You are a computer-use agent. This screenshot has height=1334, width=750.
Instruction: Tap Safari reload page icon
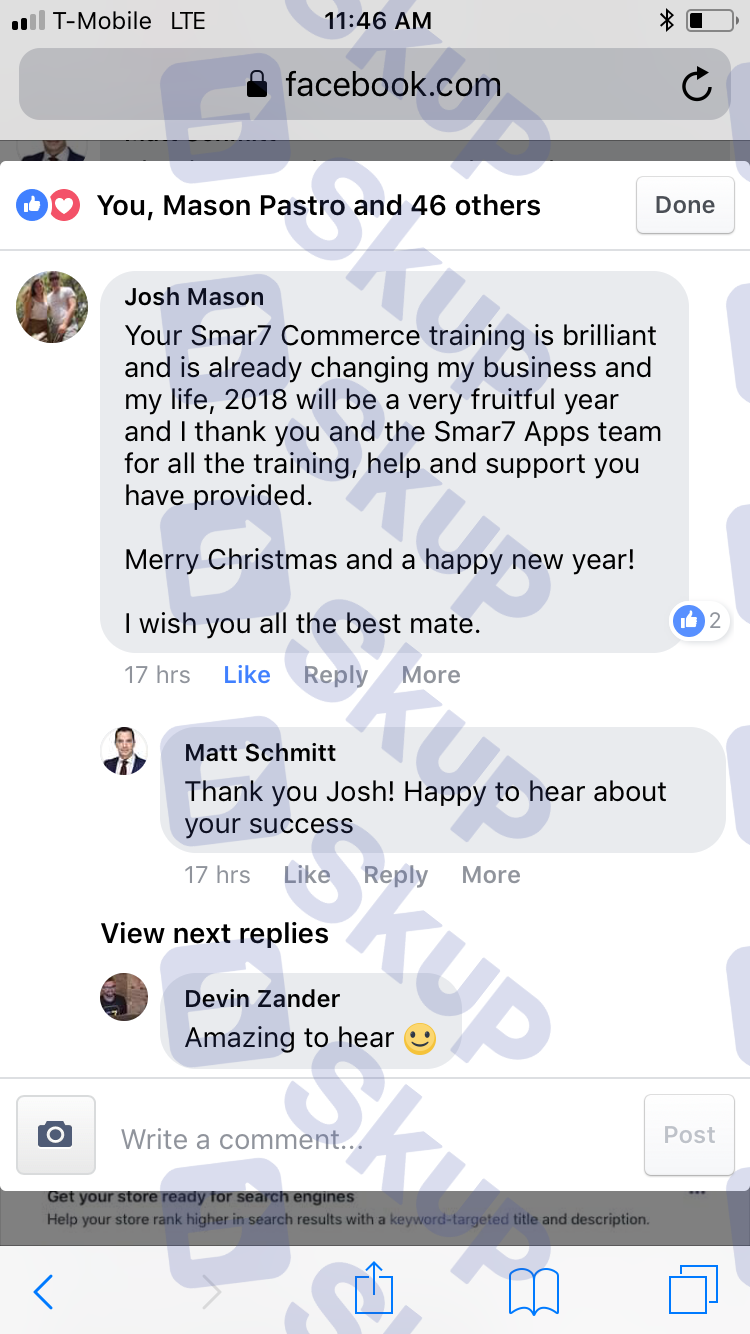coord(696,85)
